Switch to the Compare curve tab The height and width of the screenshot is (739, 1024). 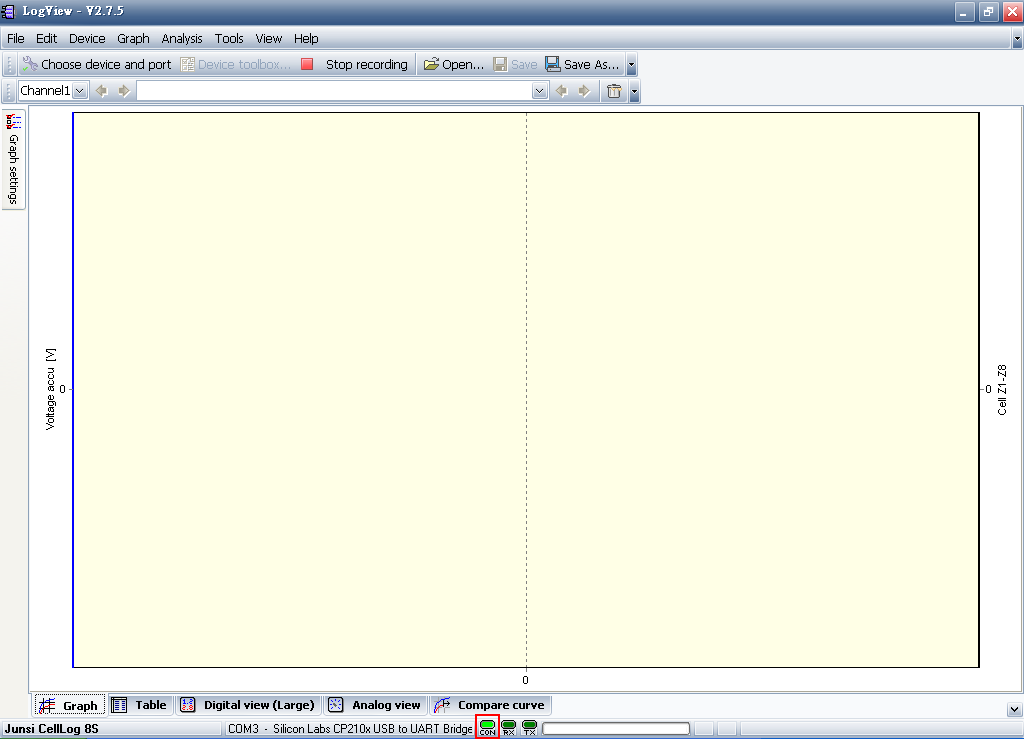[490, 705]
